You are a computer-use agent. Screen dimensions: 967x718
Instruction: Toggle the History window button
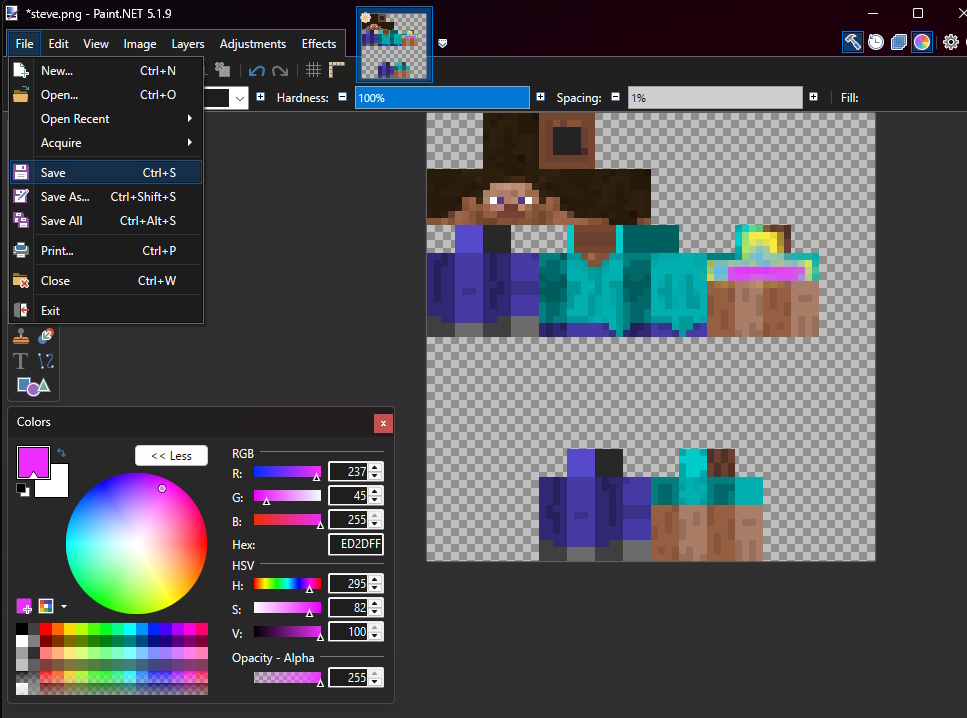click(x=875, y=42)
